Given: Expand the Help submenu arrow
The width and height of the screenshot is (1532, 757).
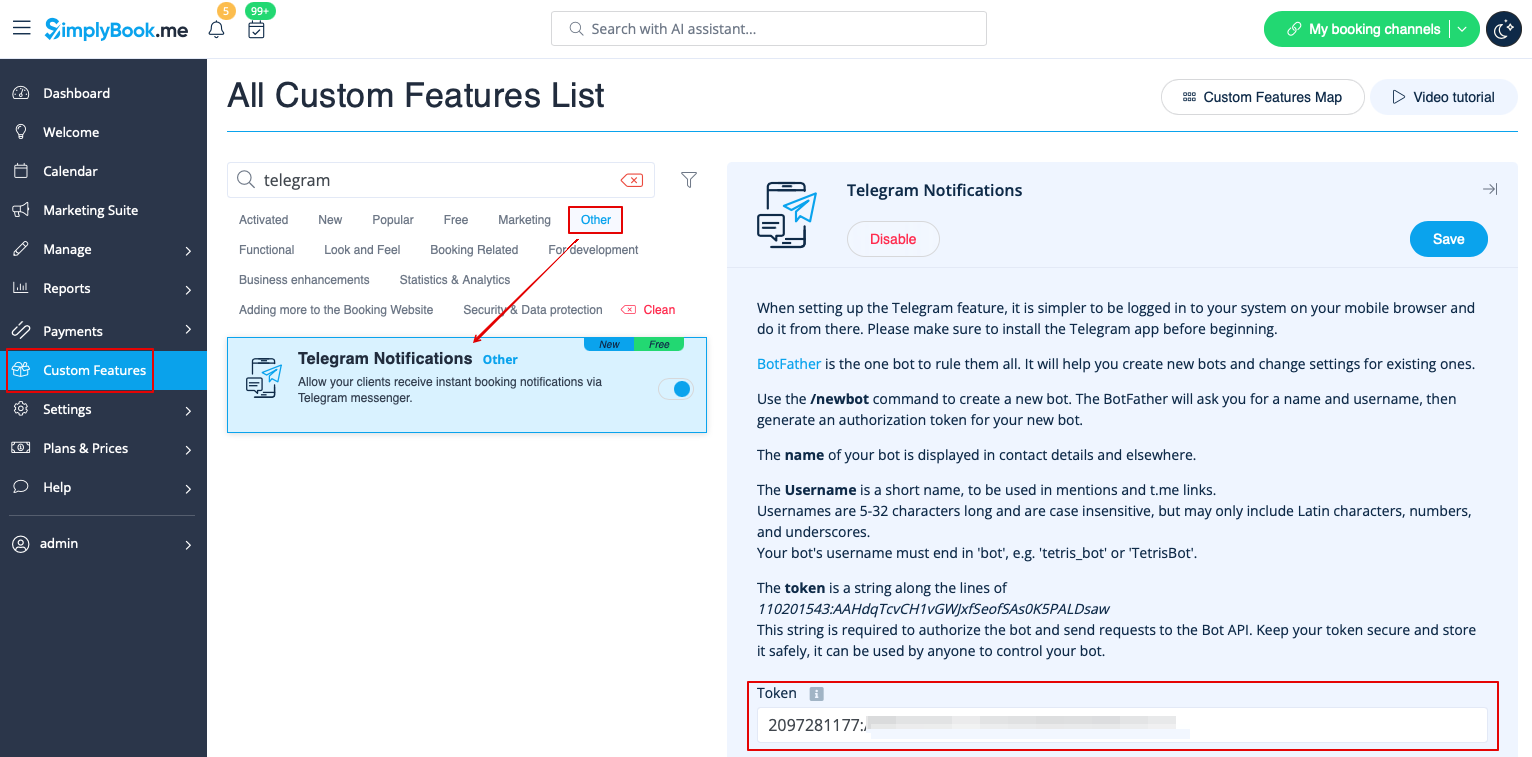Looking at the screenshot, I should (188, 489).
